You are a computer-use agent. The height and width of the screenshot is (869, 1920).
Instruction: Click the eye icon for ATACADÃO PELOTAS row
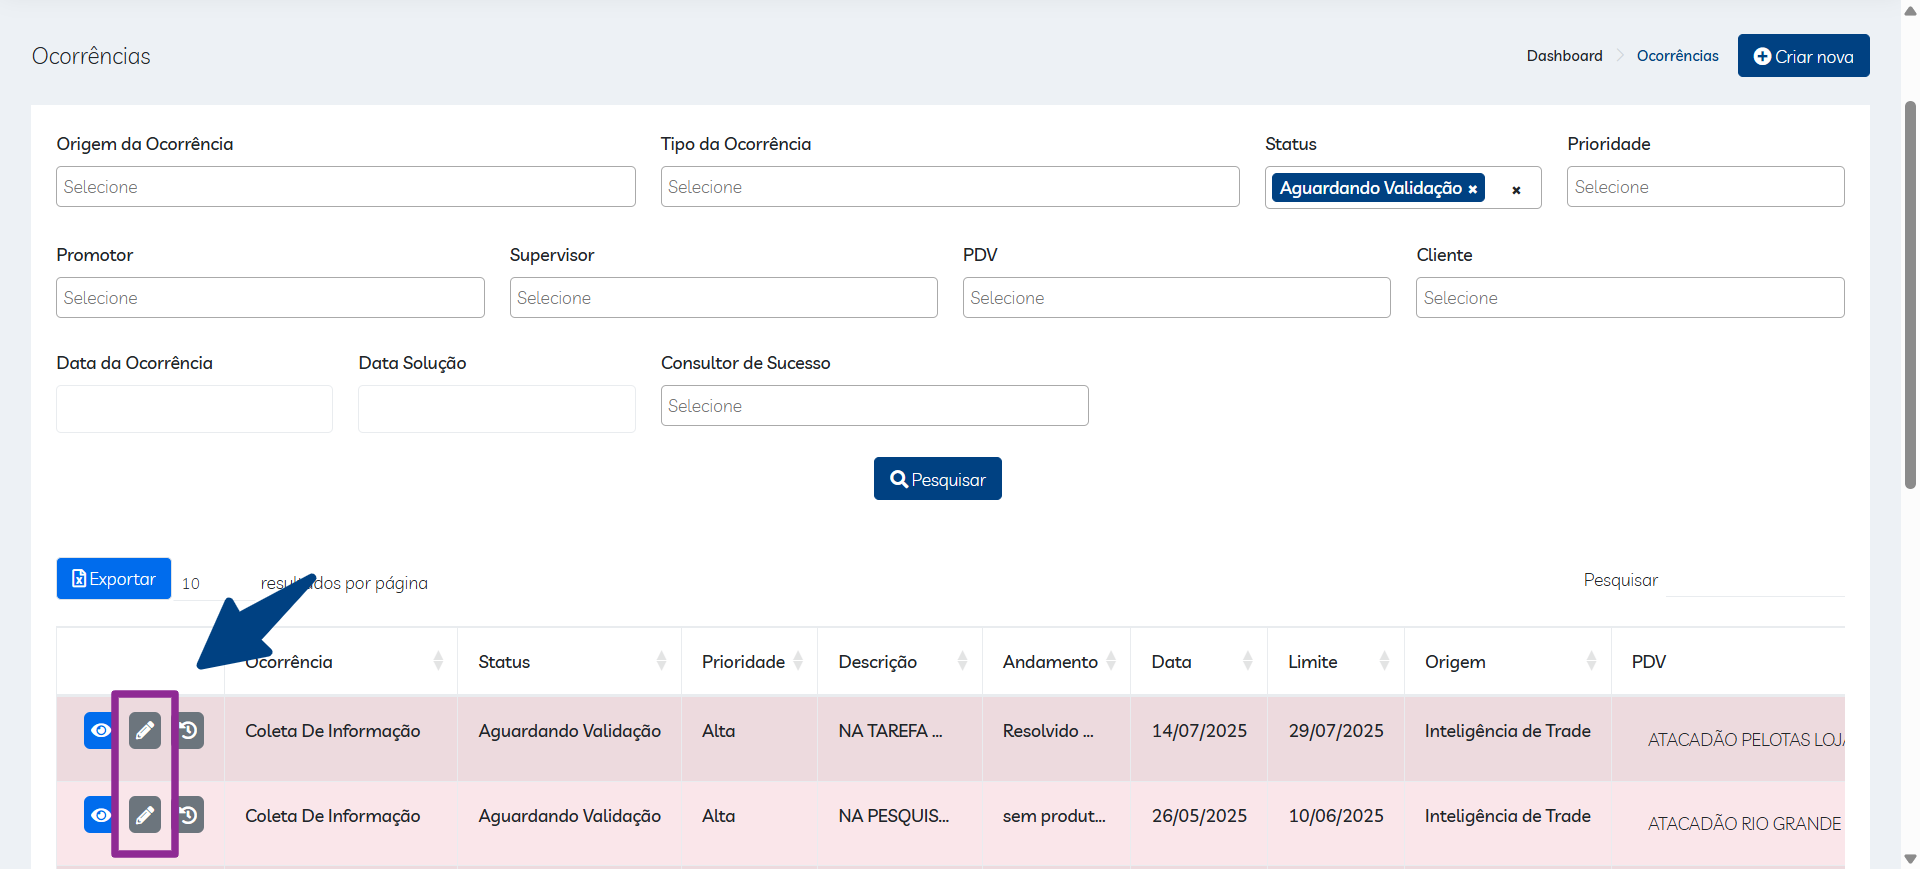click(100, 731)
